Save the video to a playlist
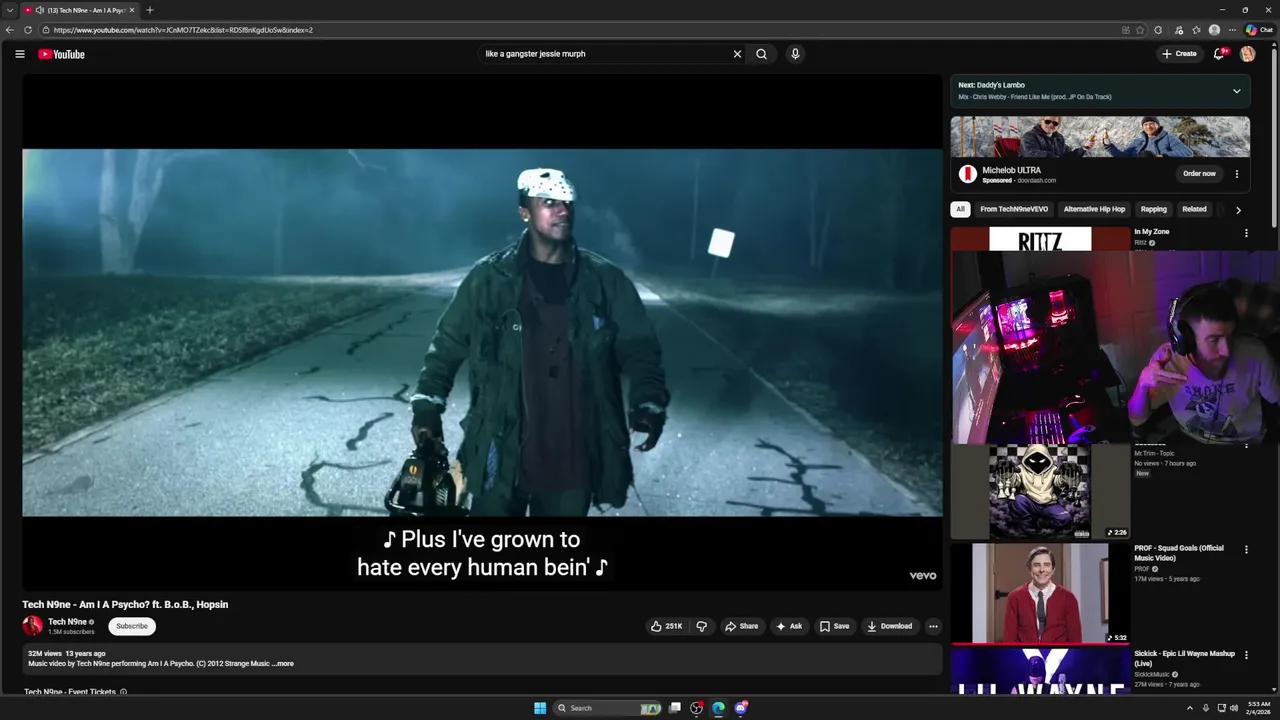 [834, 626]
